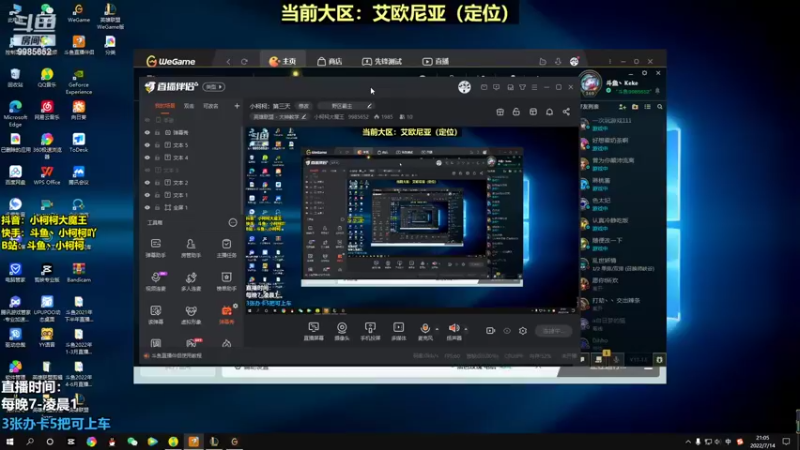Click 修改 button beside stream title
Viewport: 800px width, 450px height.
click(304, 106)
